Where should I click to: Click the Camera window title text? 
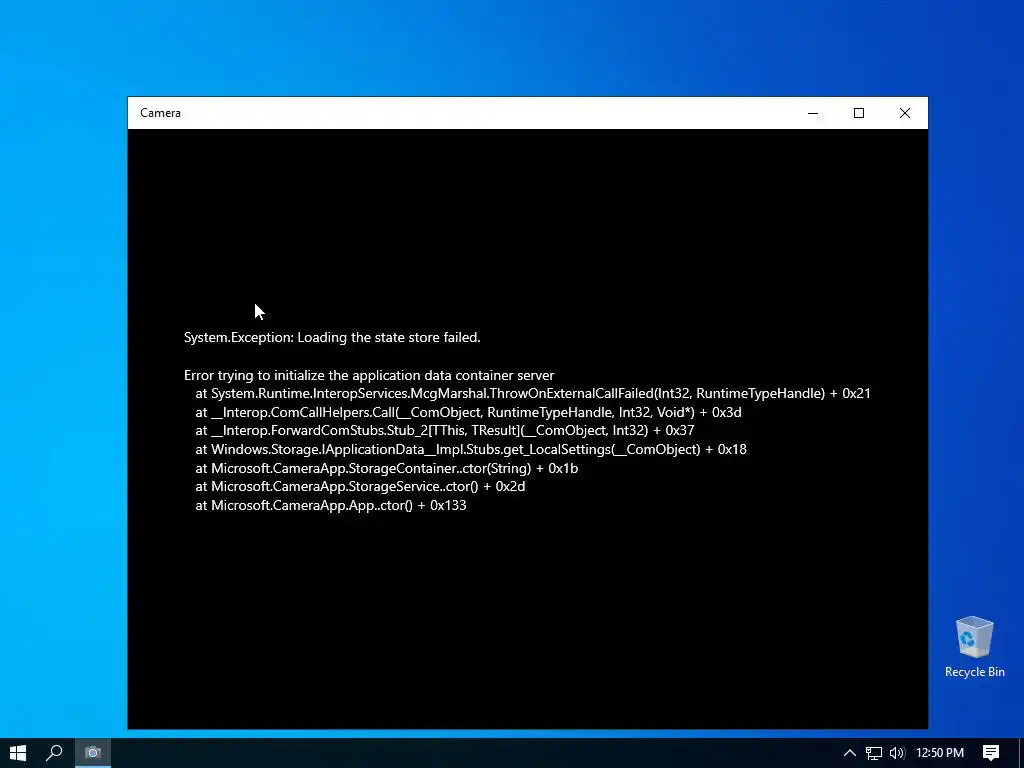pyautogui.click(x=160, y=113)
